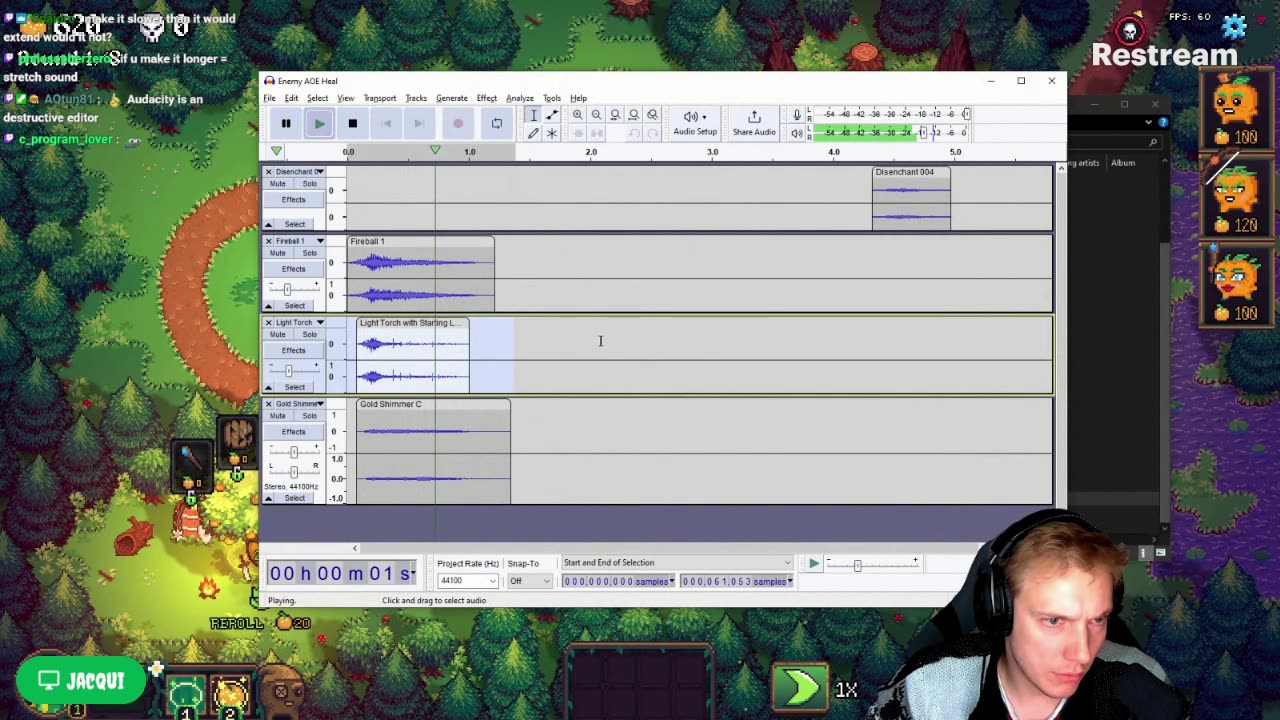
Task: Click the Zoom In magnifier
Action: click(x=577, y=115)
